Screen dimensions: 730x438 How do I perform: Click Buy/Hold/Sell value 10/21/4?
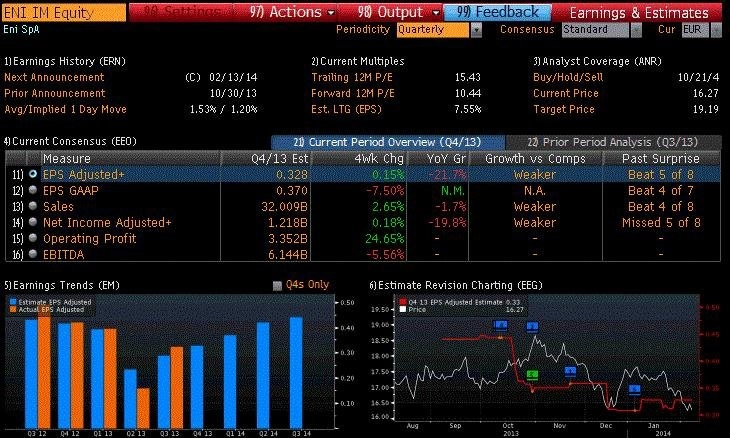[x=698, y=77]
